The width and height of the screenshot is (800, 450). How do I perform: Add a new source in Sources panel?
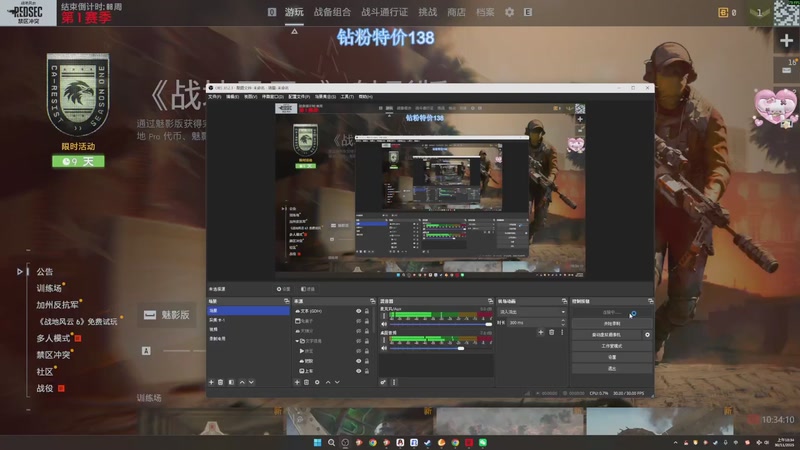[x=297, y=382]
